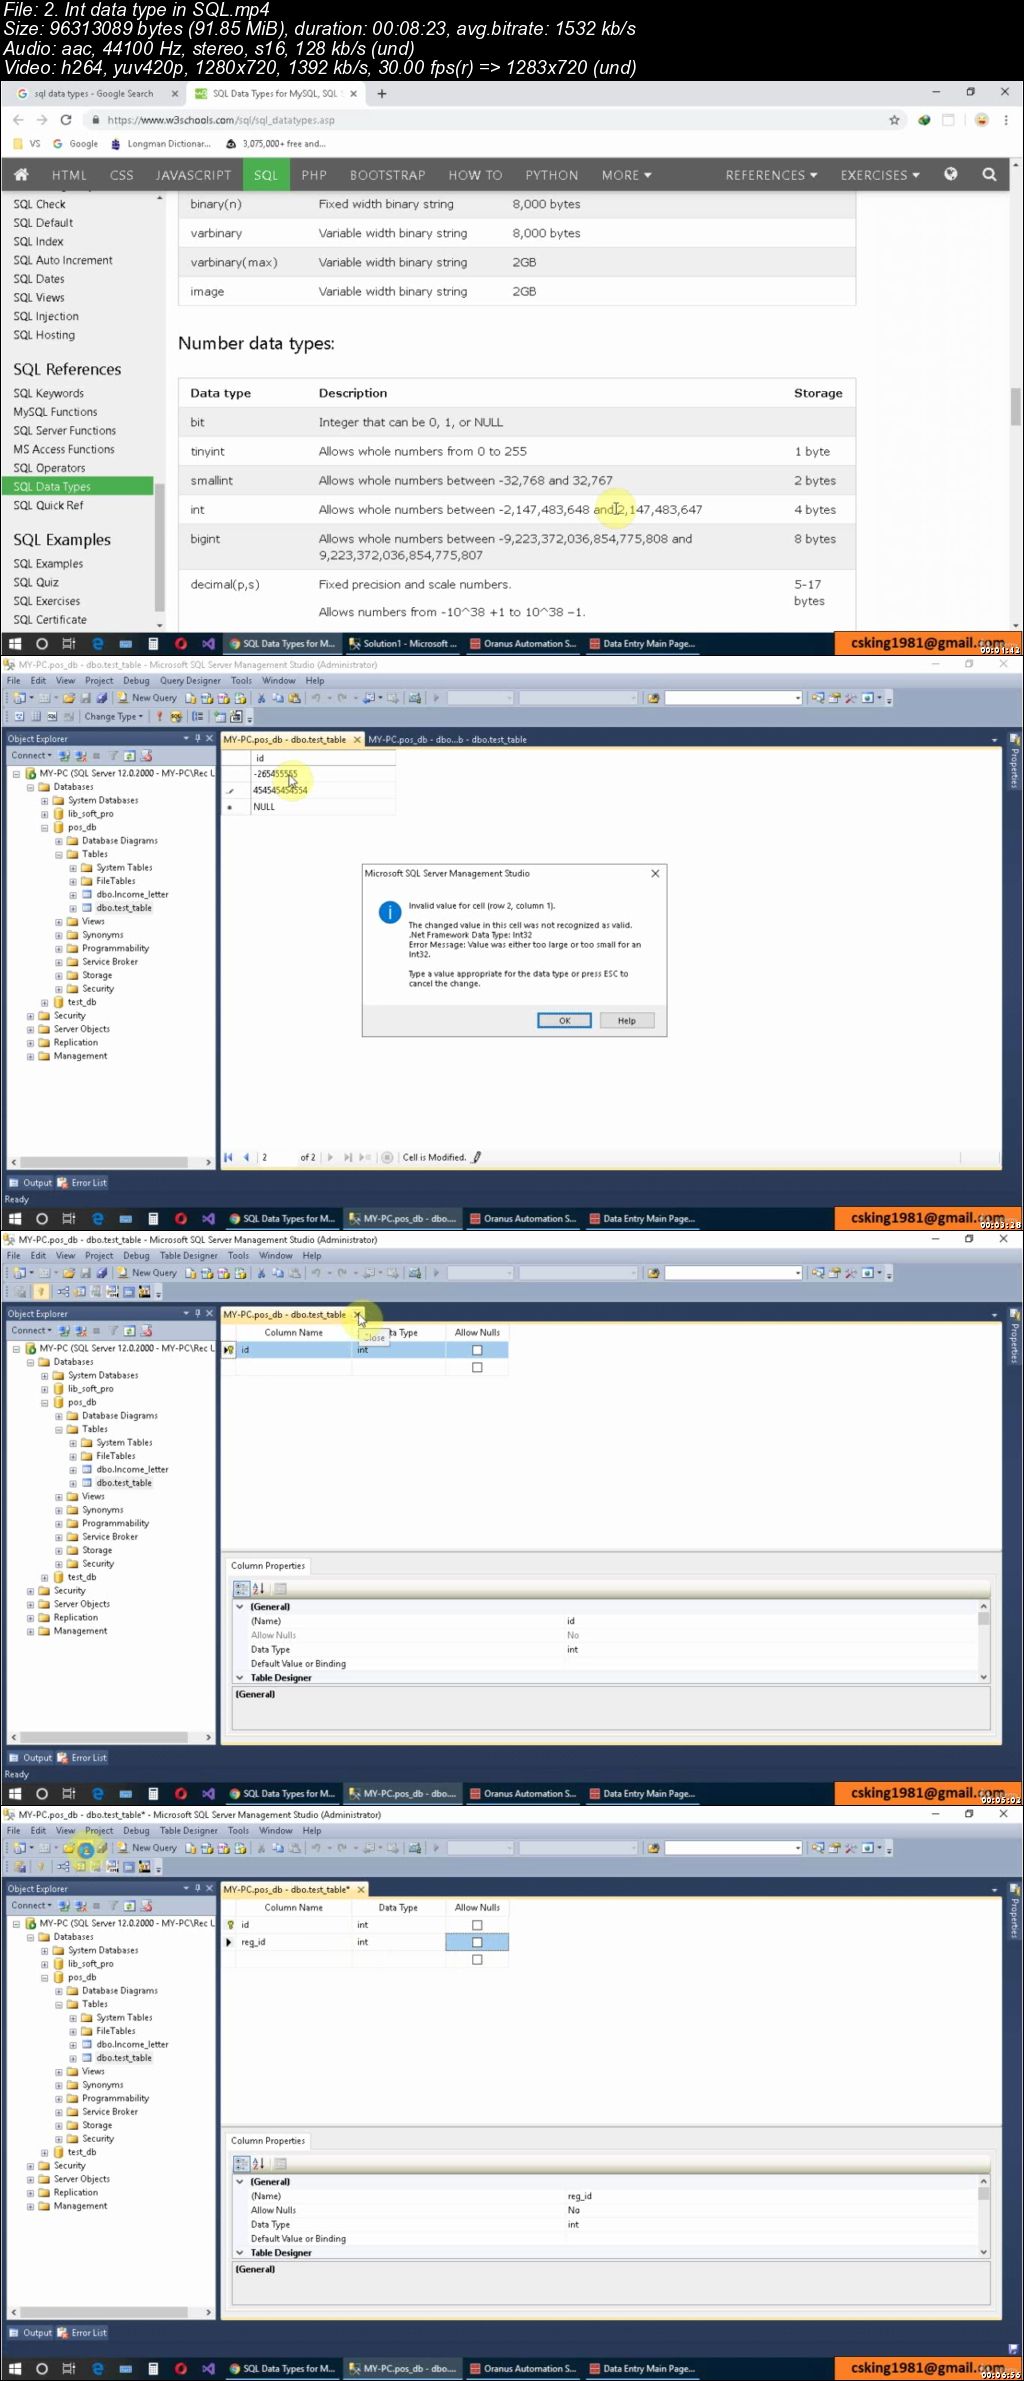Click New Query in the error-dialog SSMS frame
The height and width of the screenshot is (2381, 1024).
pos(147,698)
